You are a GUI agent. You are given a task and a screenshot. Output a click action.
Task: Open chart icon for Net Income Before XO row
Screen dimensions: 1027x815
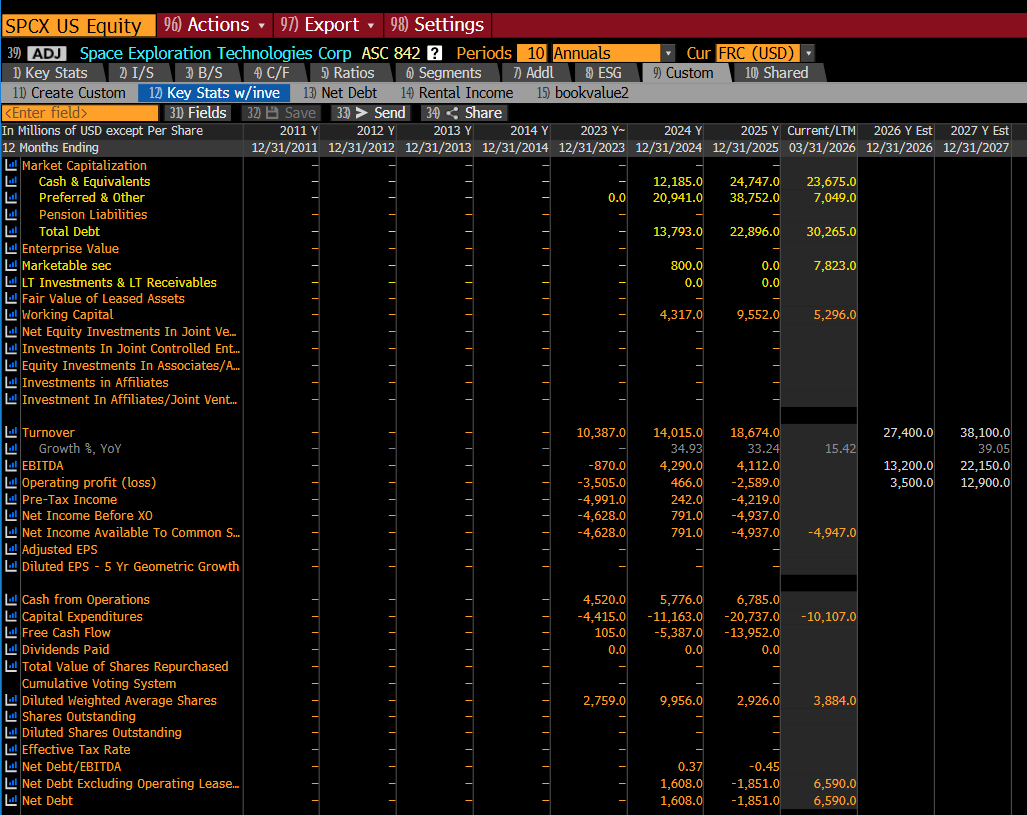[x=11, y=516]
